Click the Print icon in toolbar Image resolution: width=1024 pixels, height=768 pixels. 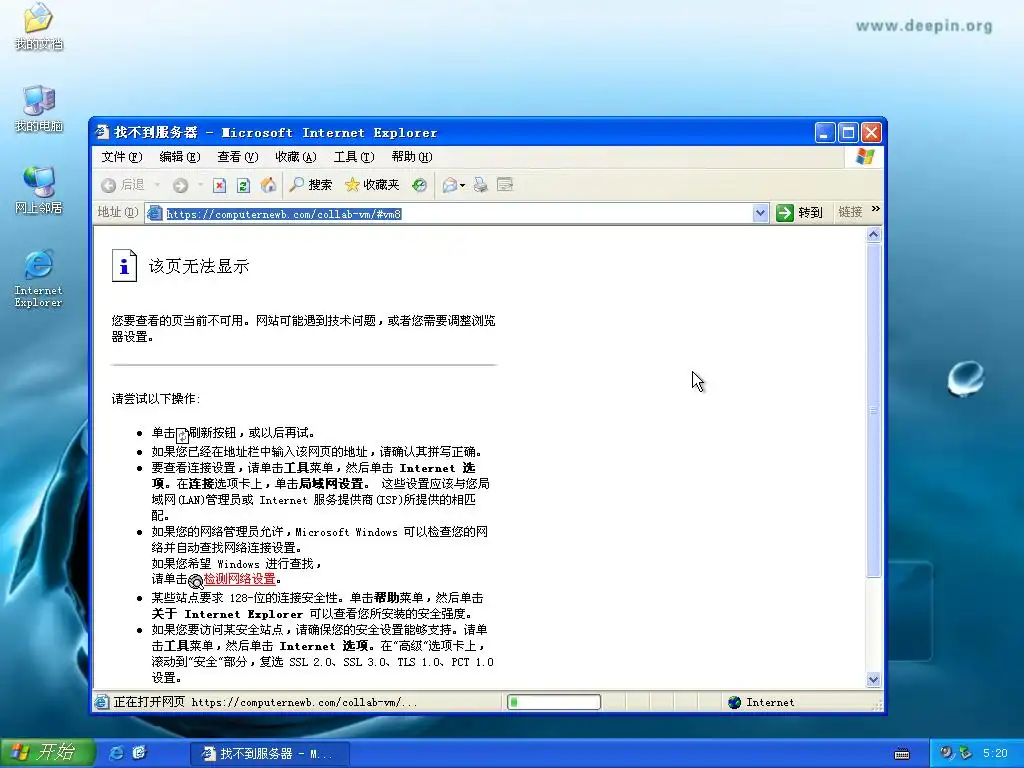pyautogui.click(x=481, y=185)
